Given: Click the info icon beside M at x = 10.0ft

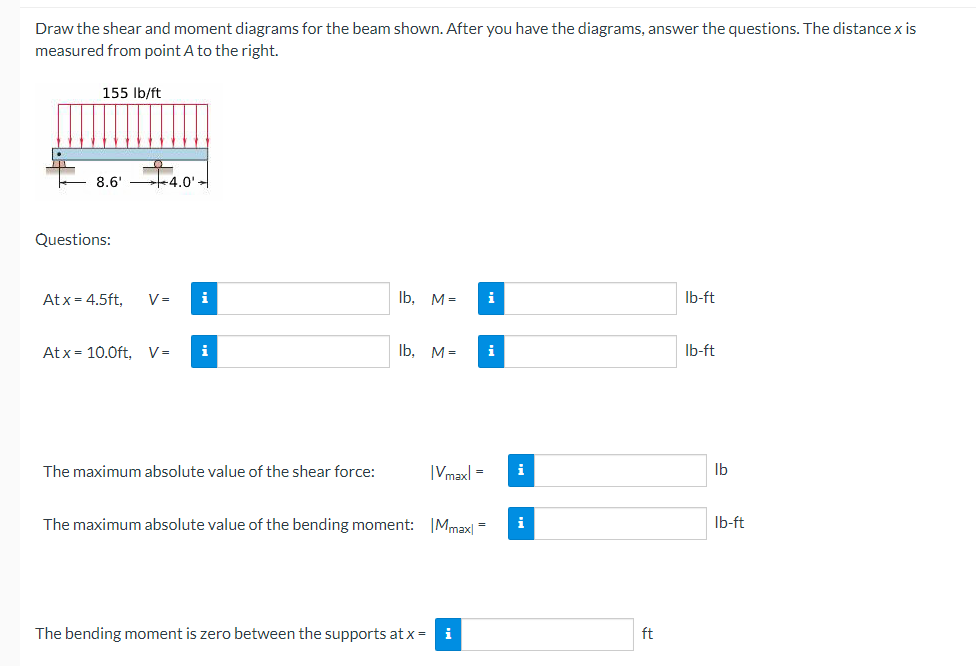Looking at the screenshot, I should [491, 351].
